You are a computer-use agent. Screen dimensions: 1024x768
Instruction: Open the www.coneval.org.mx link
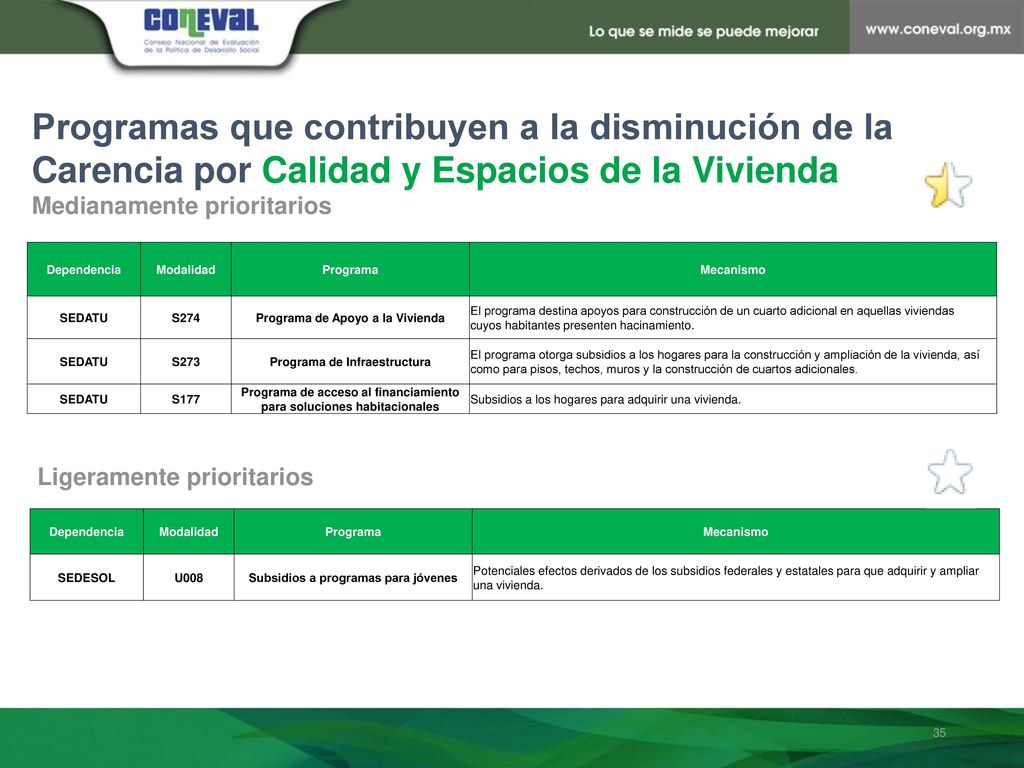(x=938, y=29)
